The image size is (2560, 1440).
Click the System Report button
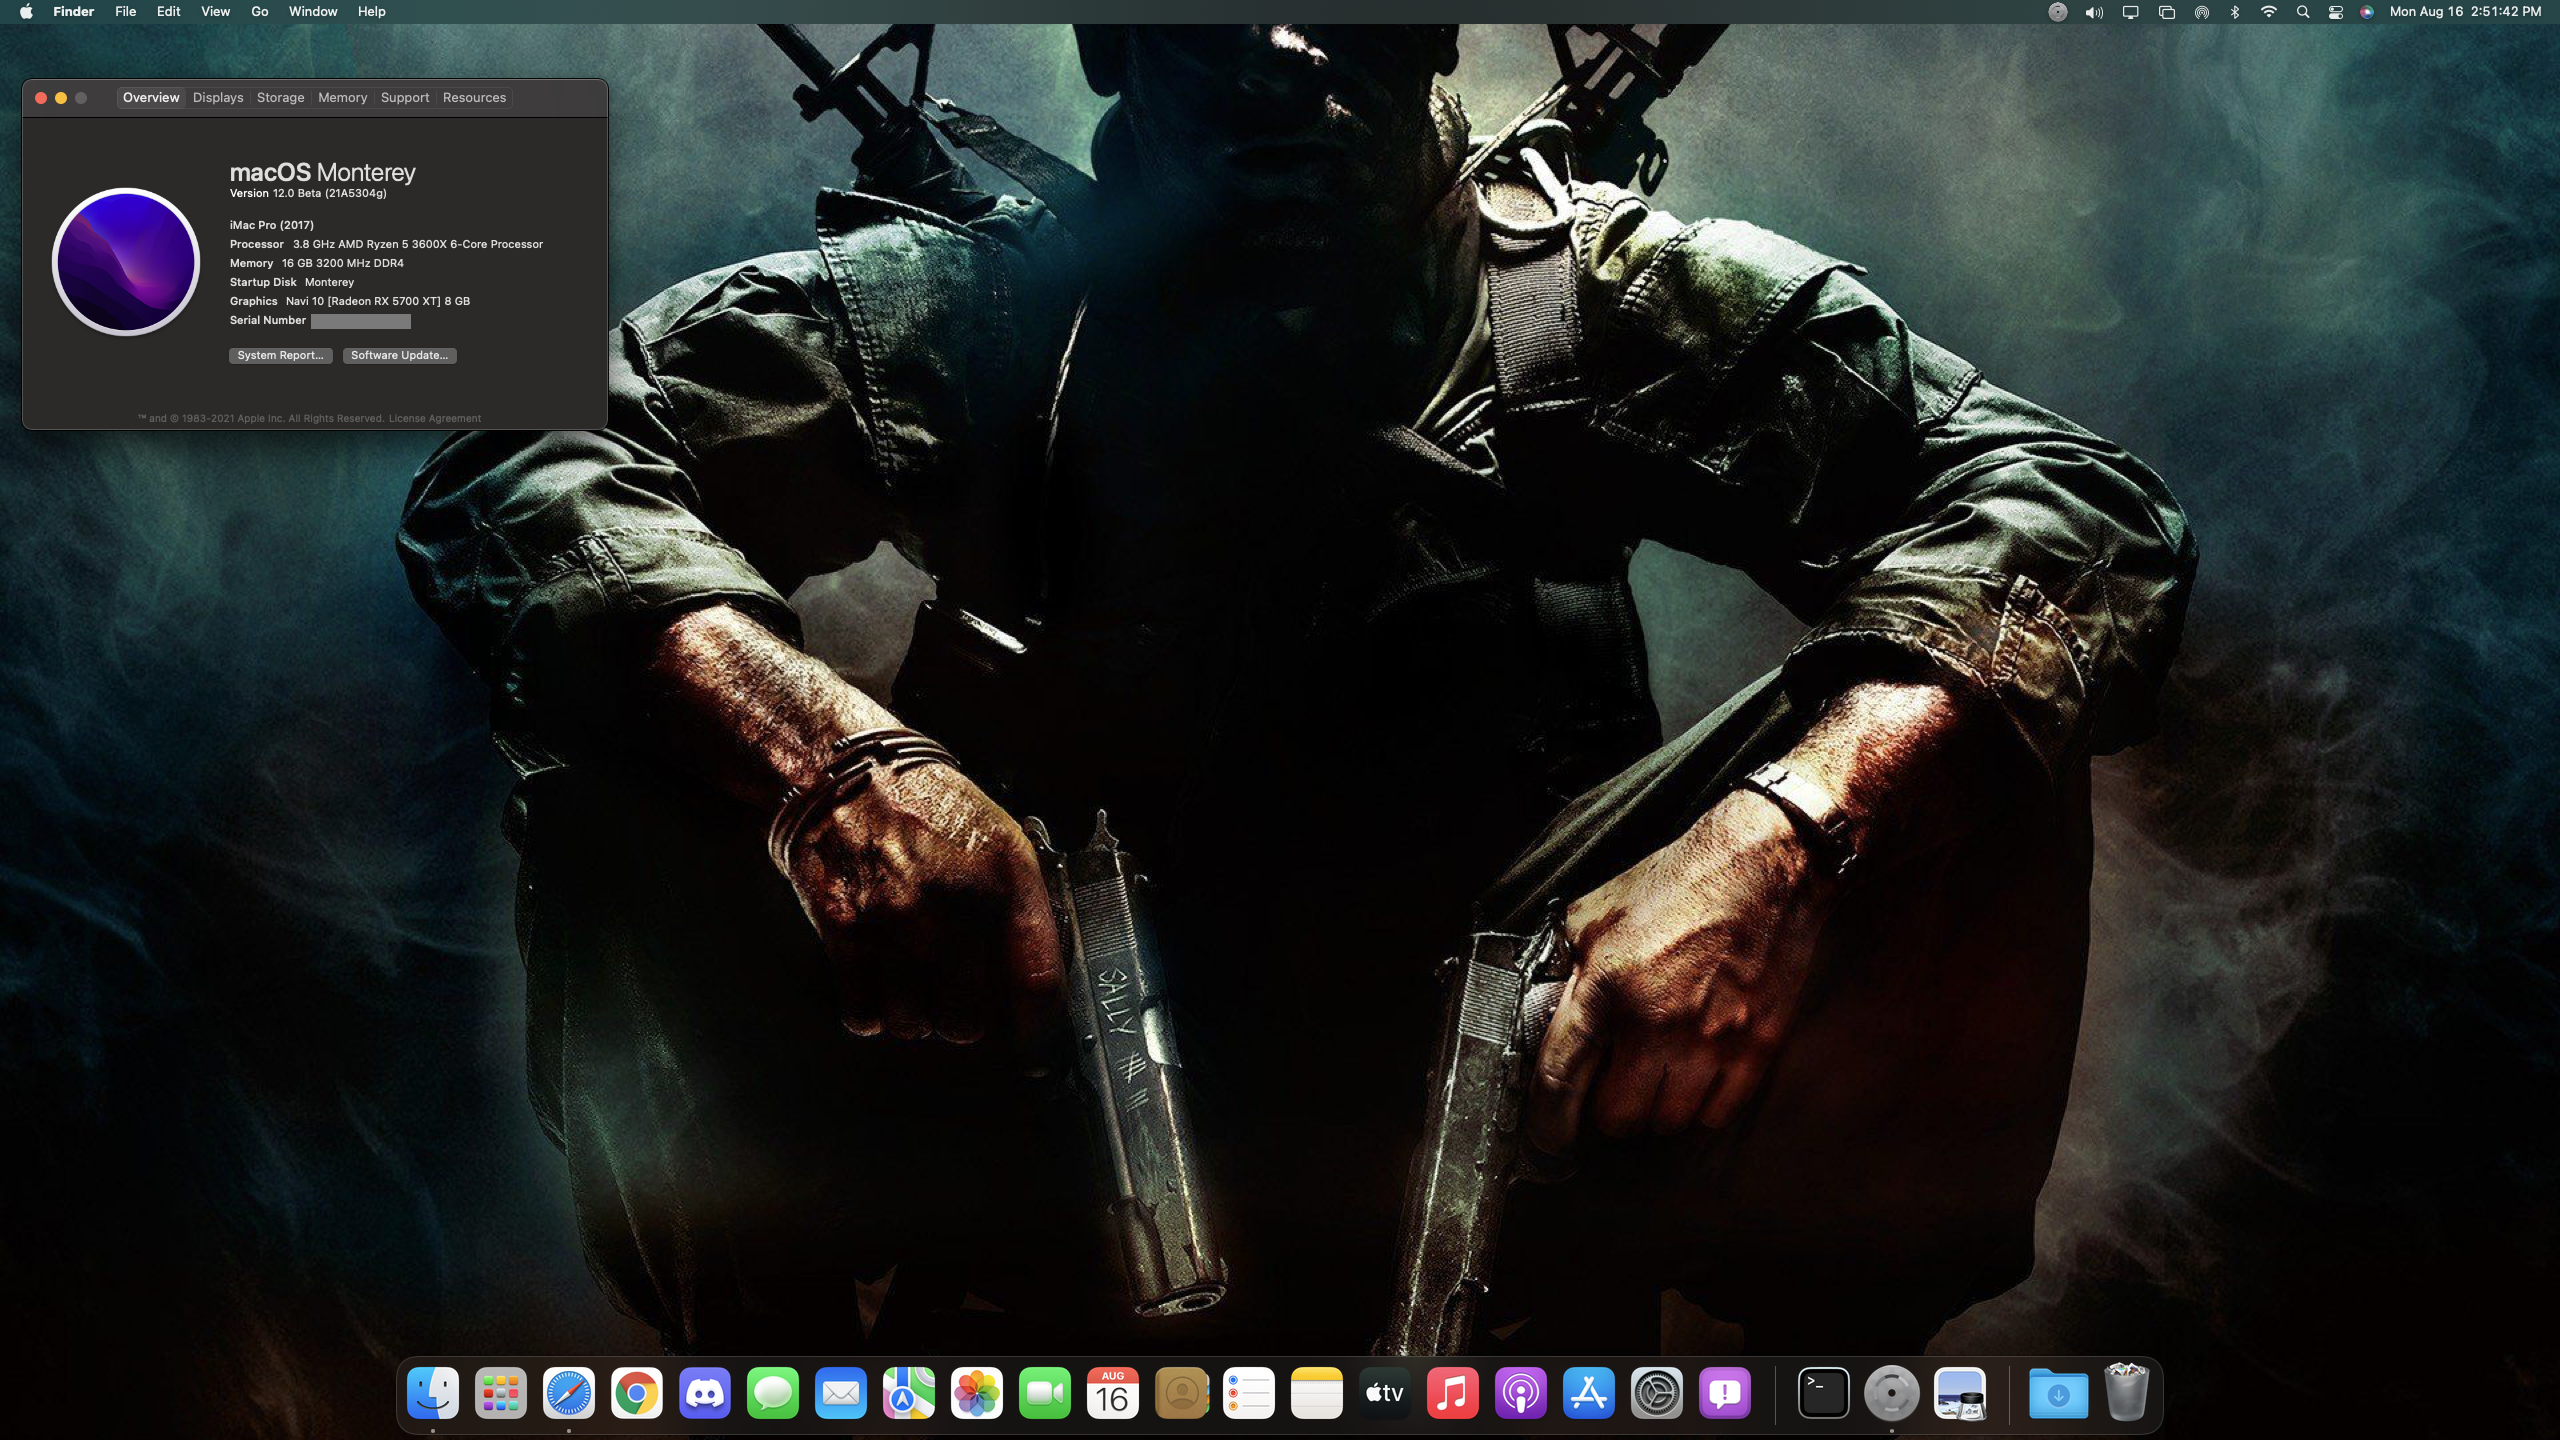280,355
